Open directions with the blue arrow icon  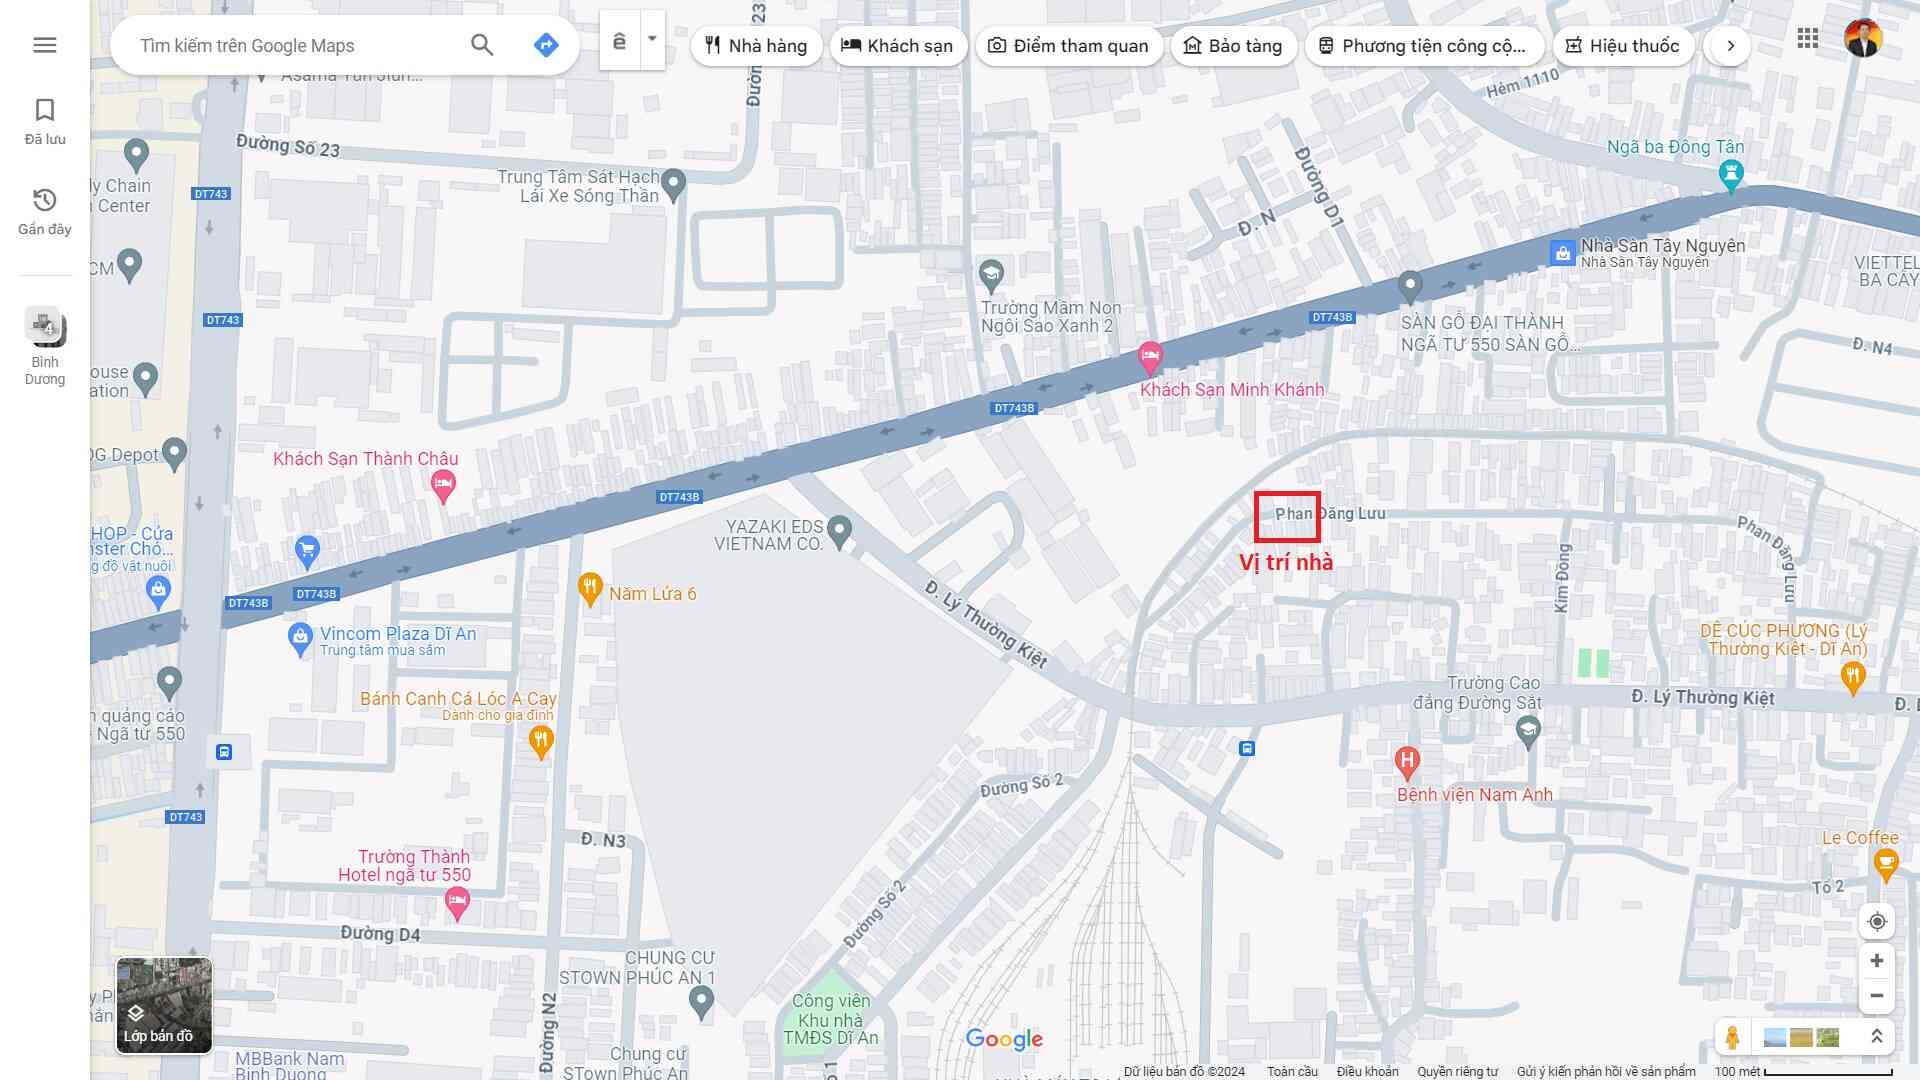click(546, 45)
